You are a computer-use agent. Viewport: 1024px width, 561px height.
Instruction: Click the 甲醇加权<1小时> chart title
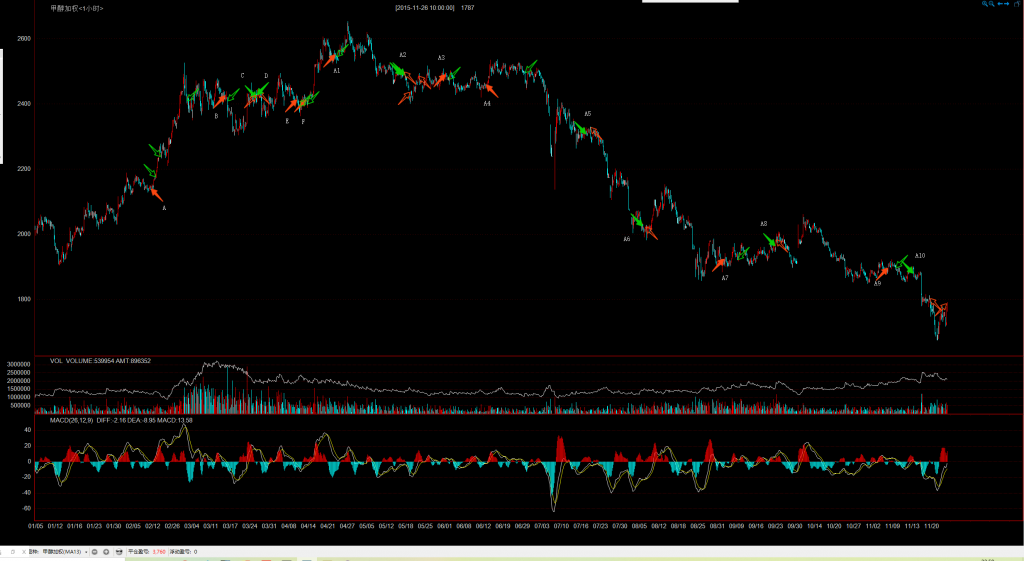click(x=76, y=8)
